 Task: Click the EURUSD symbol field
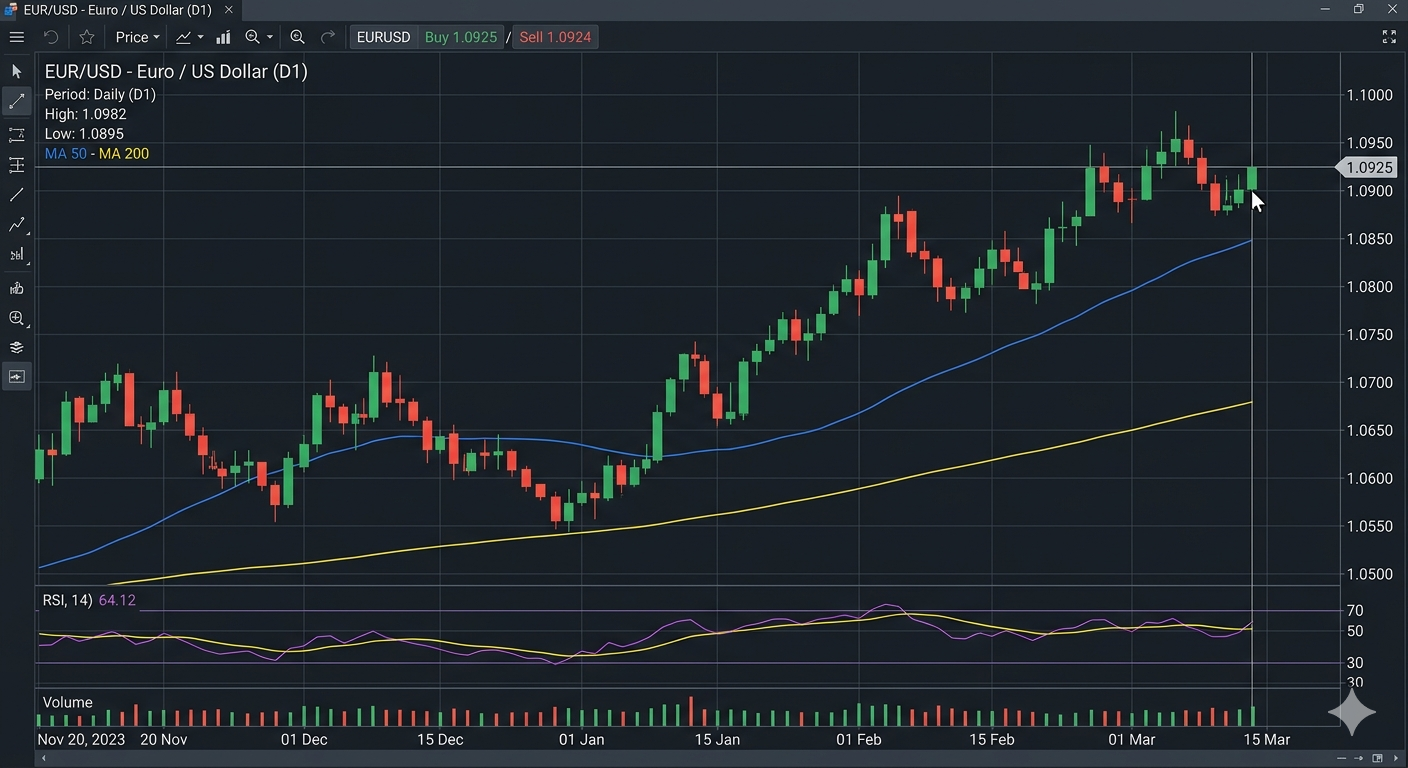383,37
